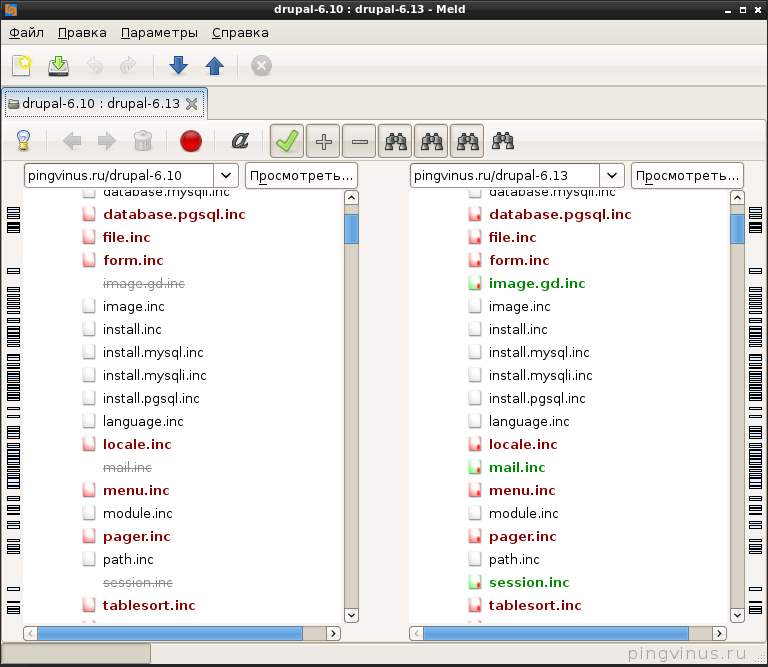This screenshot has width=768, height=667.
Task: Click right pane scroll up arrow
Action: pyautogui.click(x=737, y=198)
